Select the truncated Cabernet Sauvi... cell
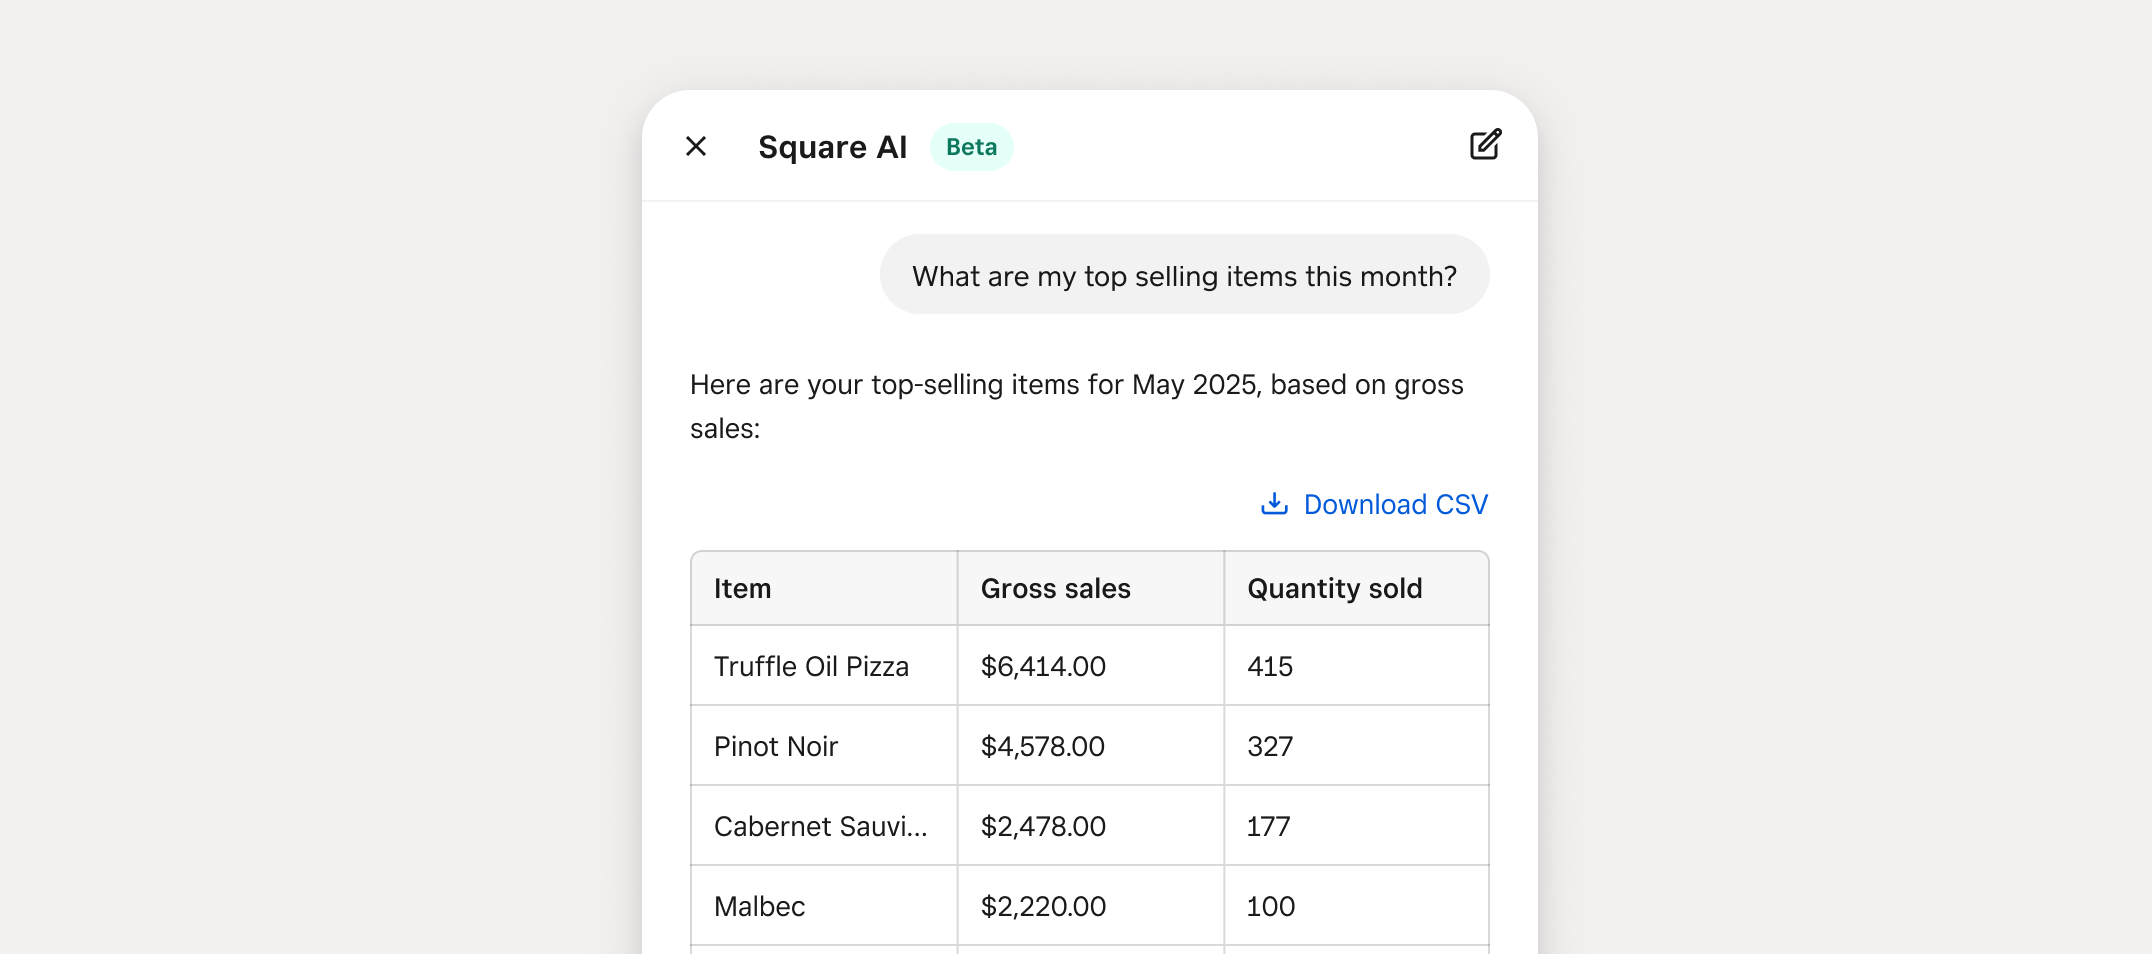Viewport: 2152px width, 954px height. pos(824,826)
